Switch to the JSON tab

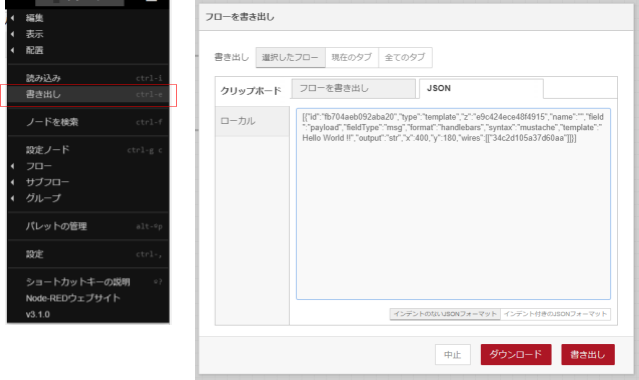481,88
